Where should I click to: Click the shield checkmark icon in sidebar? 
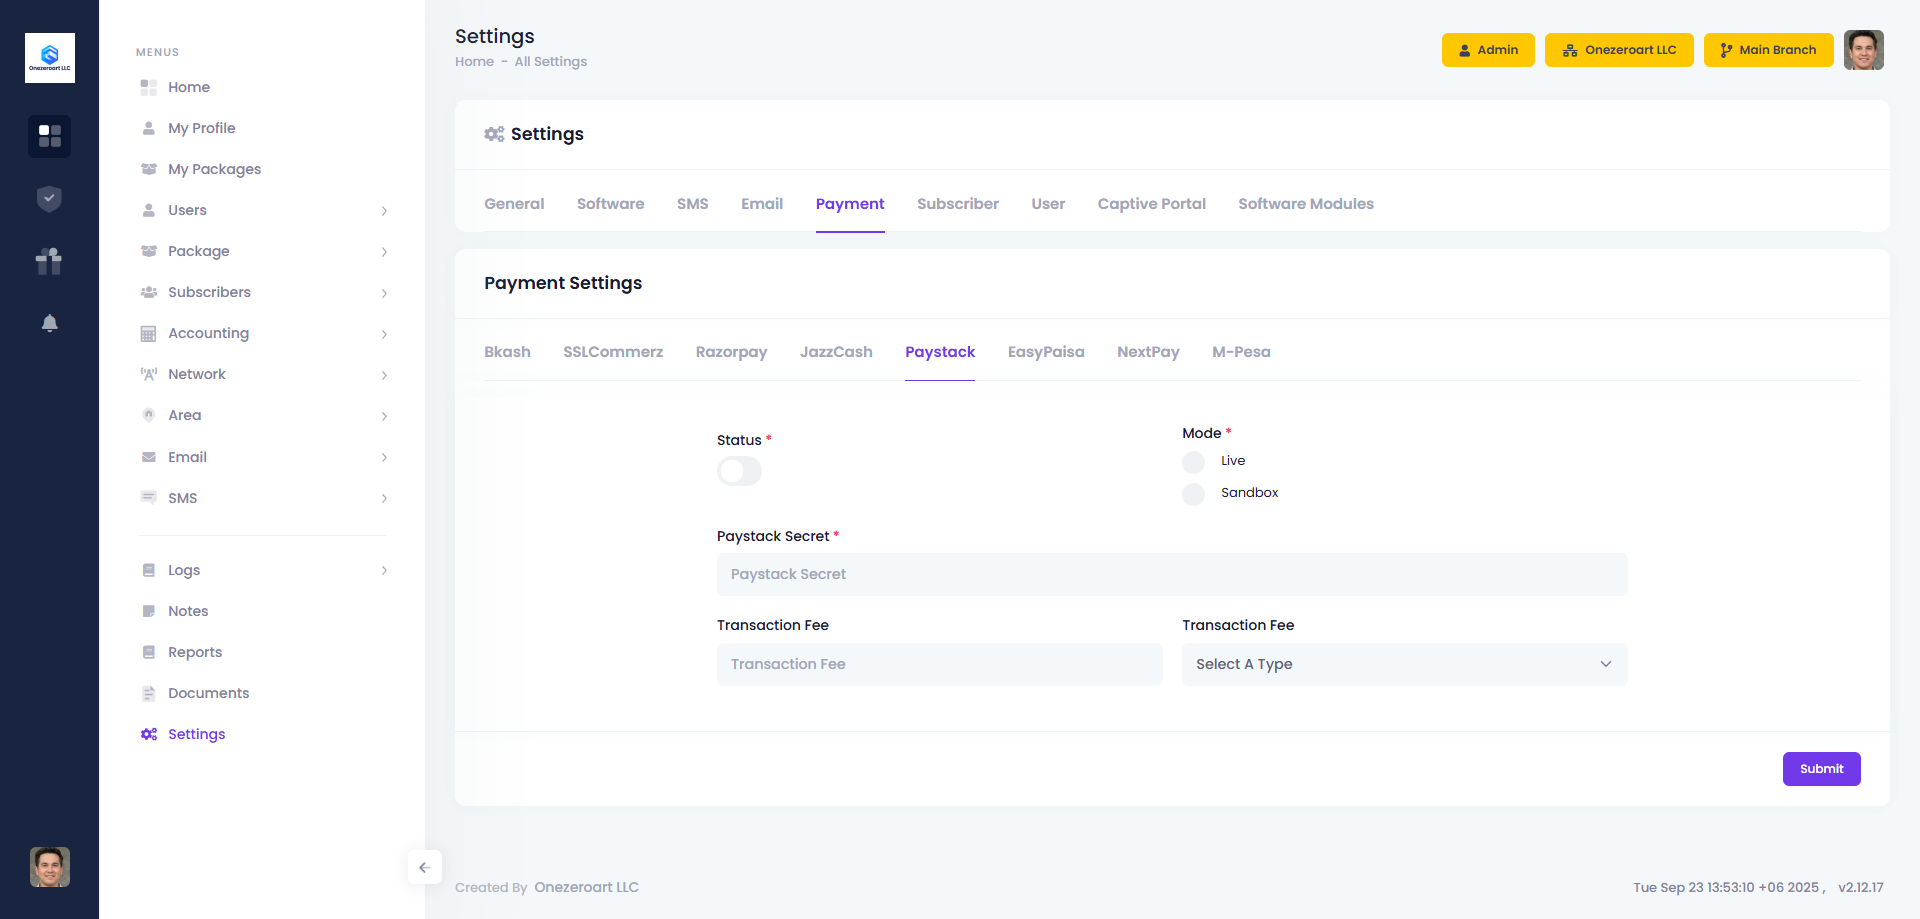(x=49, y=199)
